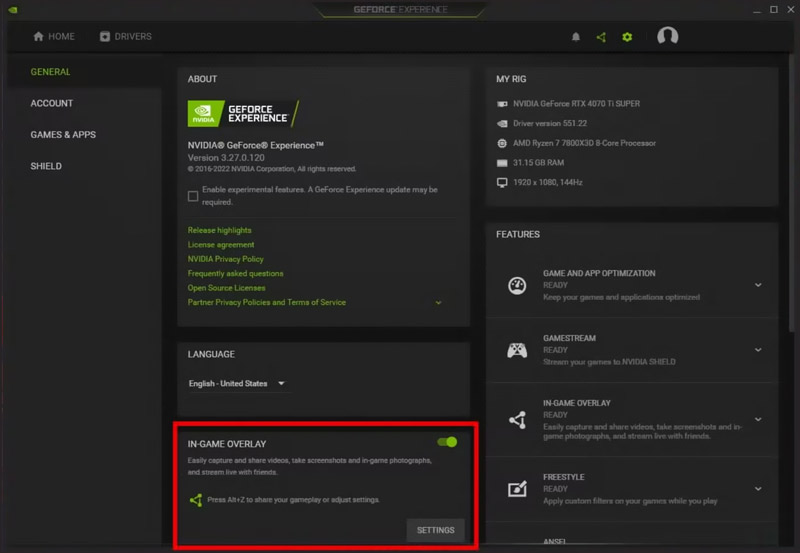This screenshot has height=553, width=800.
Task: Click AMD Ryzen 7 7800X3D processor text
Action: point(584,143)
